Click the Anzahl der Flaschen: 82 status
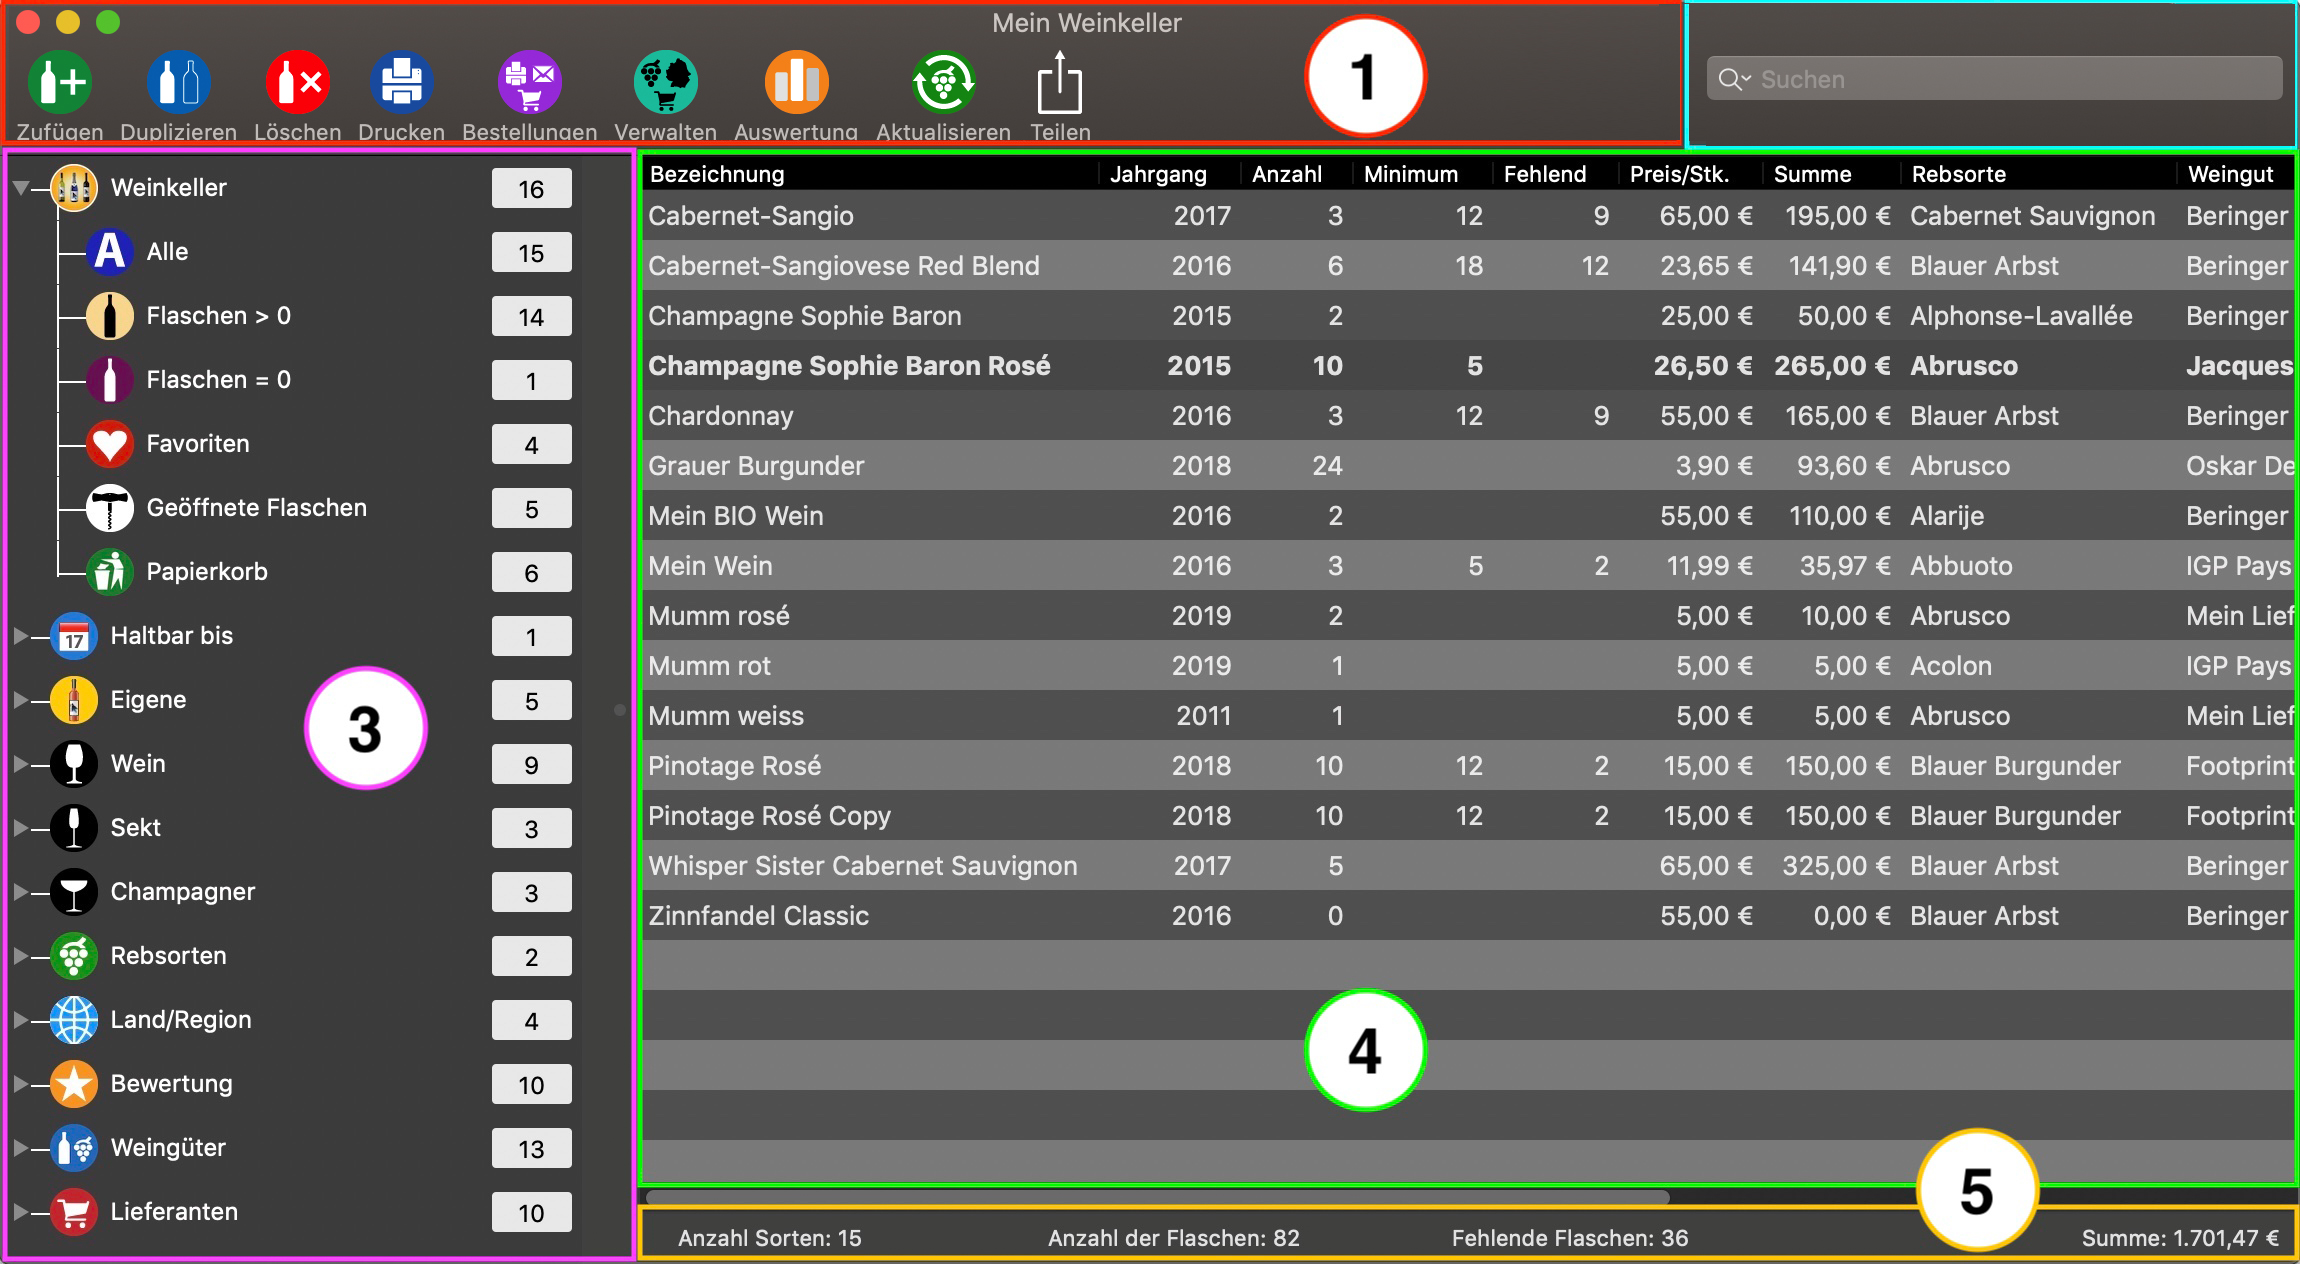This screenshot has width=2300, height=1264. click(1174, 1238)
